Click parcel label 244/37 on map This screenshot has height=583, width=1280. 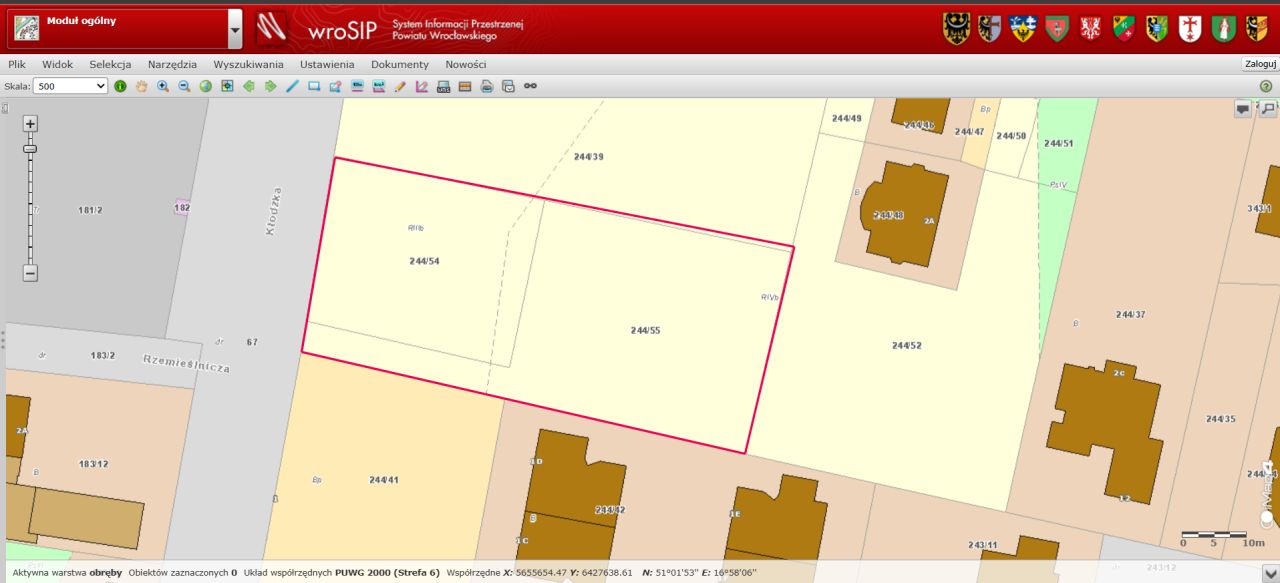point(1131,314)
